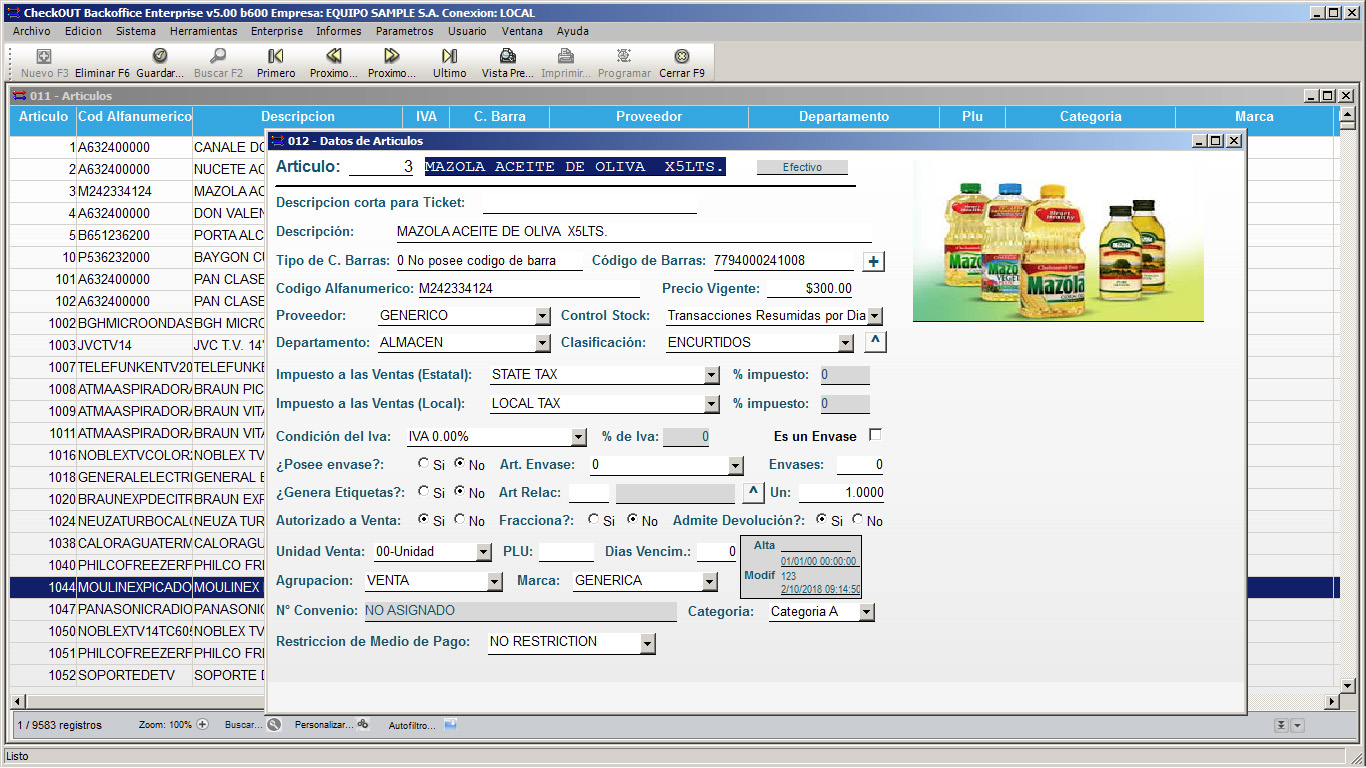Click the Código de Barras input field

click(784, 261)
